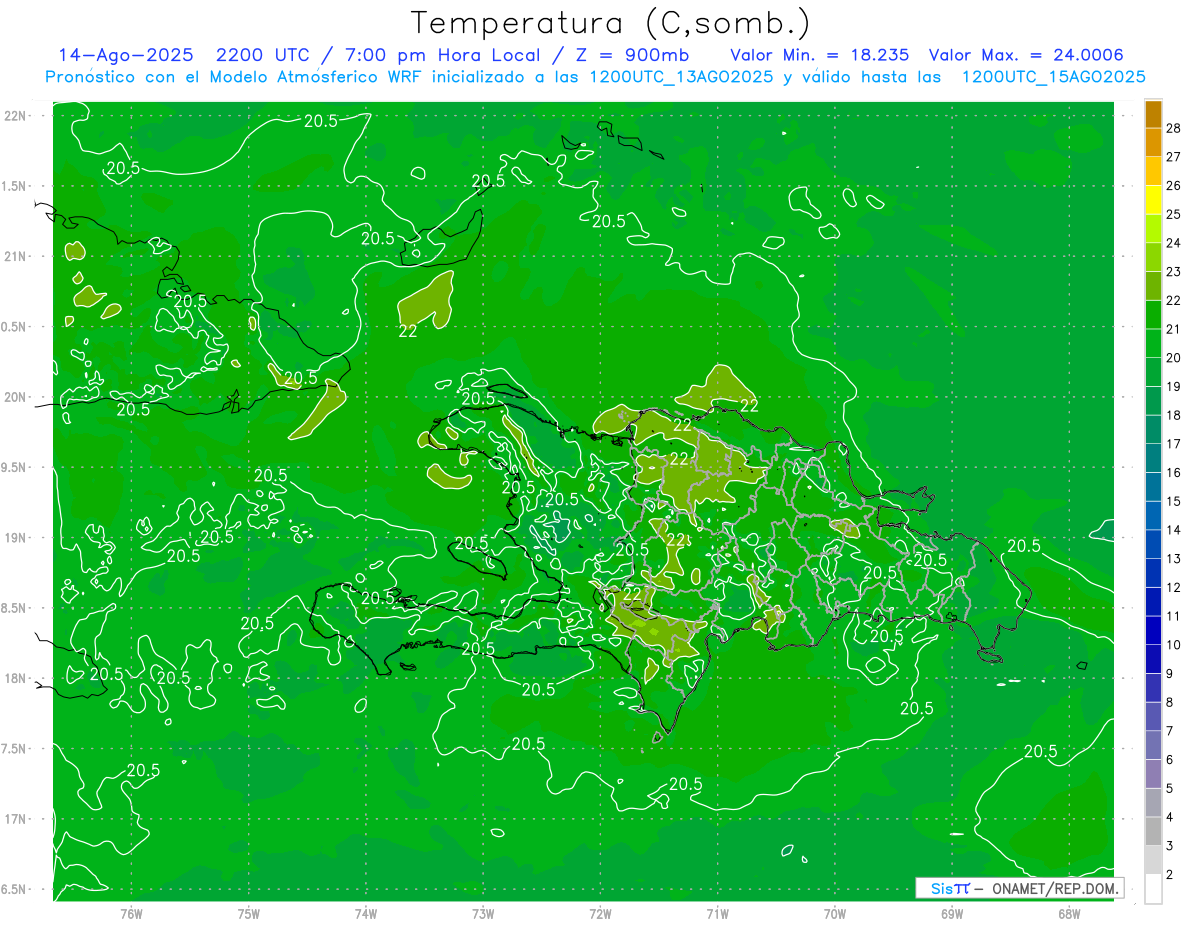Click the "20N" latitude axis label
Image resolution: width=1200 pixels, height=927 pixels.
pos(15,397)
